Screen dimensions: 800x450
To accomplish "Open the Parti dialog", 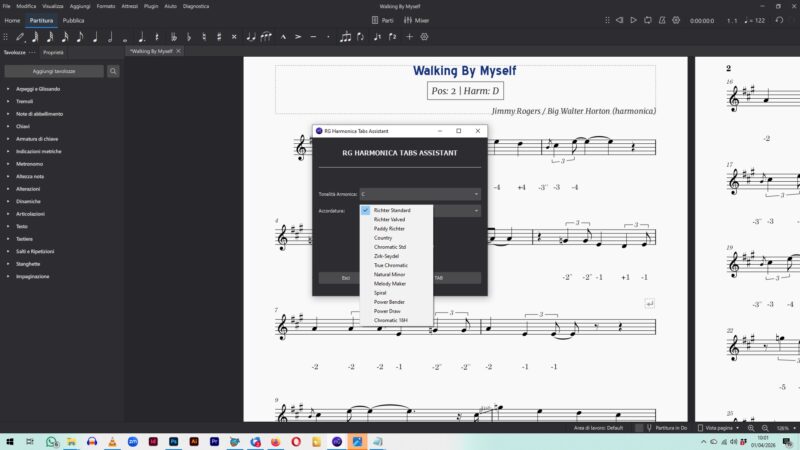I will (x=383, y=20).
